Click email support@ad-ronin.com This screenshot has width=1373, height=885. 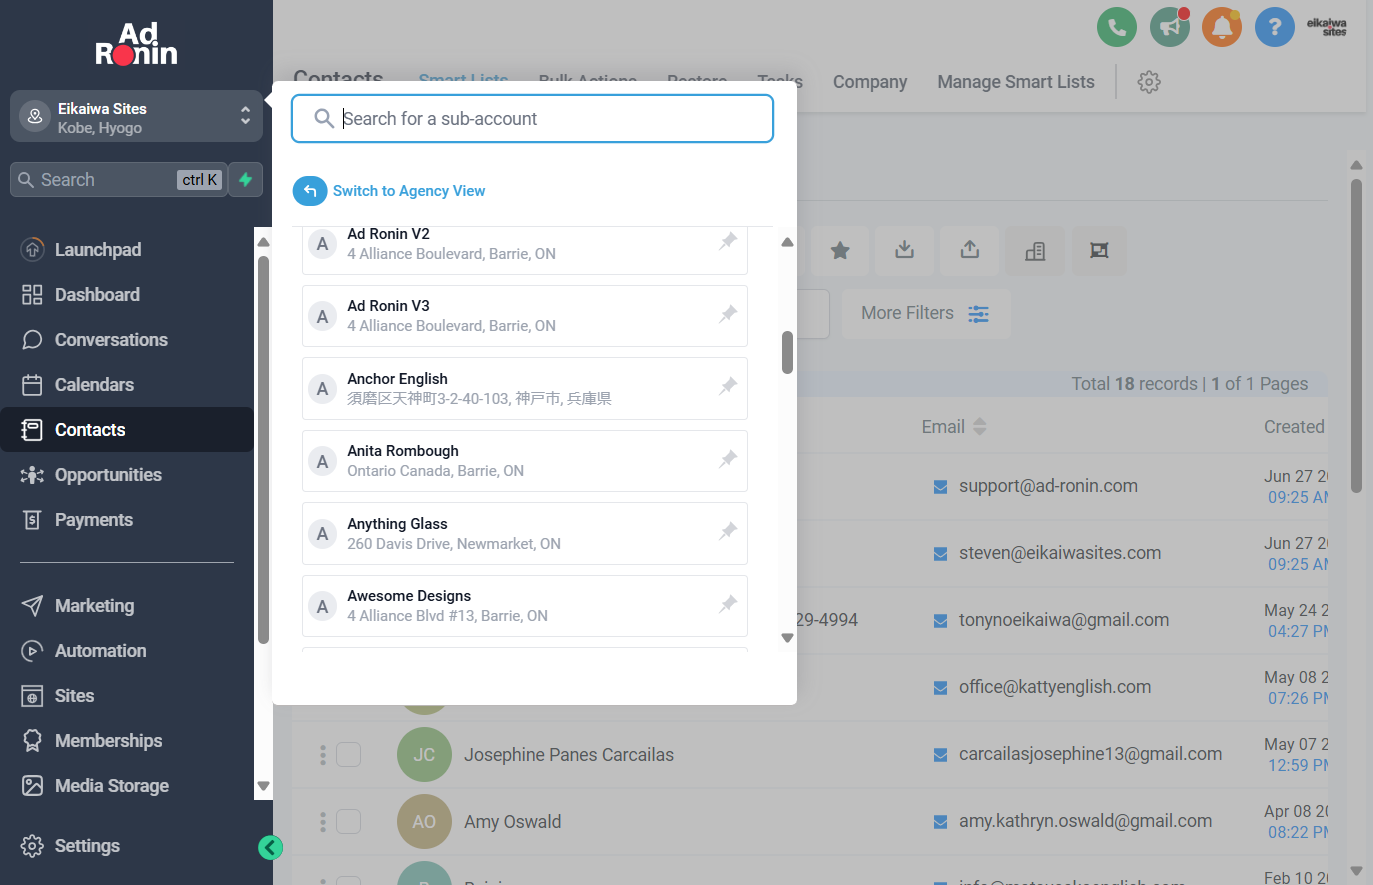[x=1048, y=486]
